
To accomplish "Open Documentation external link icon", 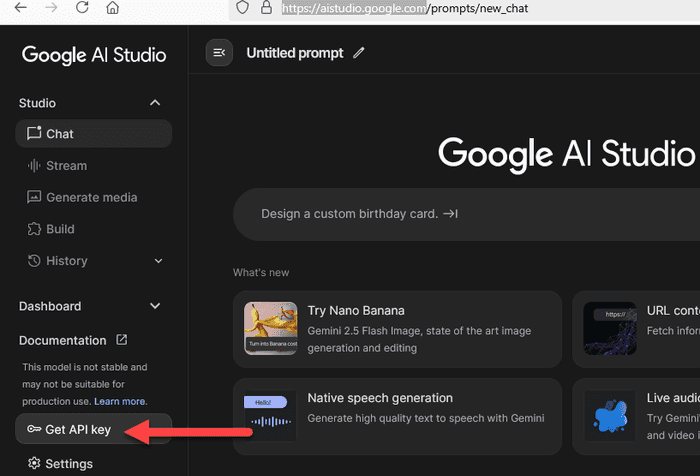I will coord(122,340).
